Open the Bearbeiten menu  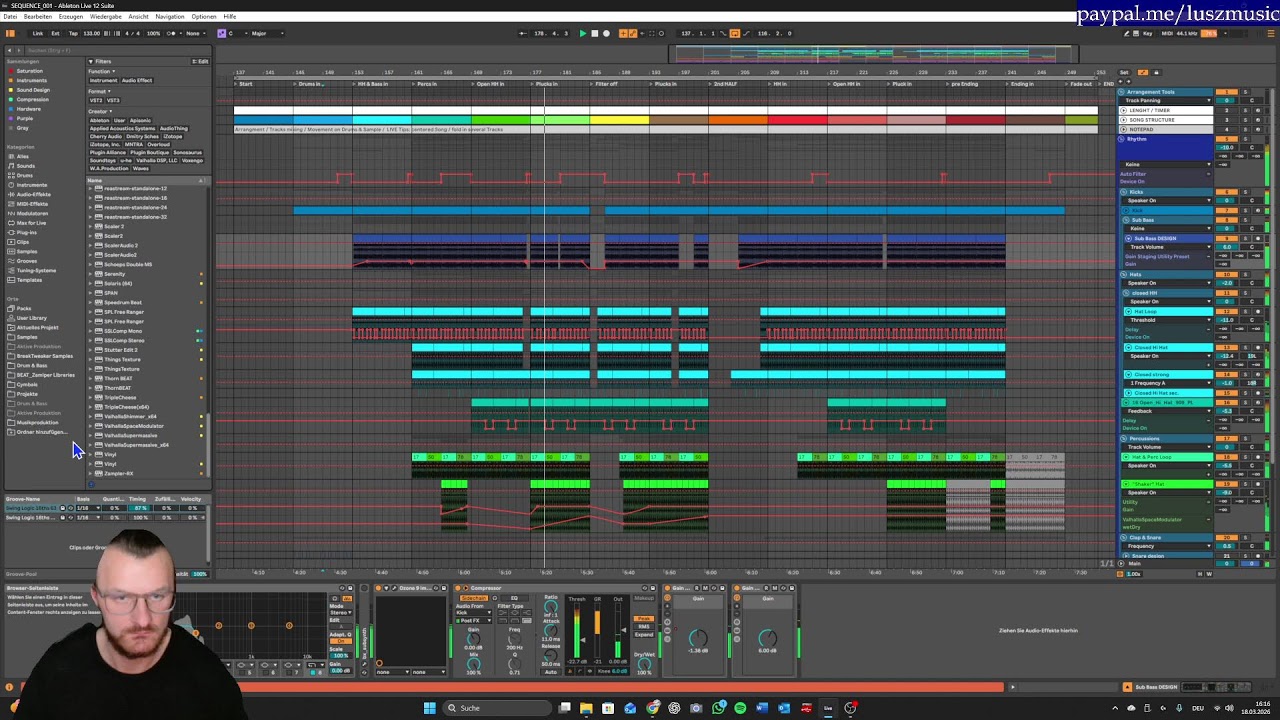38,17
